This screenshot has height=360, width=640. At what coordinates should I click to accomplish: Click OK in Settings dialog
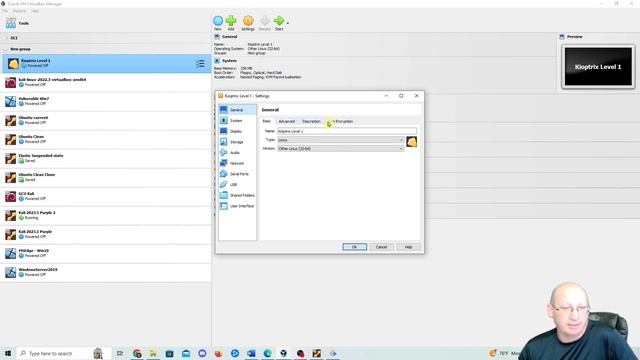coord(355,247)
